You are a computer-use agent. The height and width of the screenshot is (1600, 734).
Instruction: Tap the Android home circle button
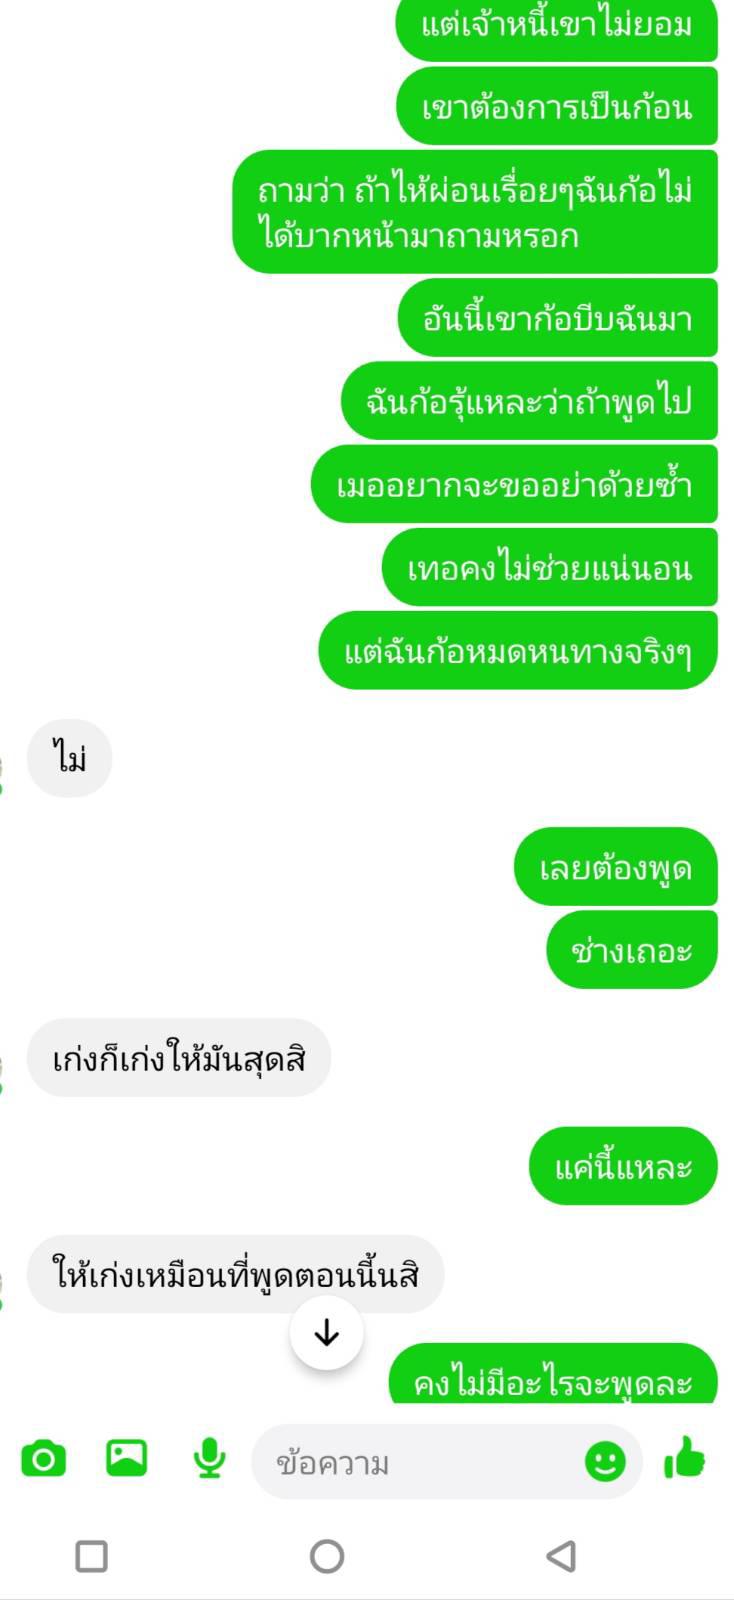click(327, 1556)
